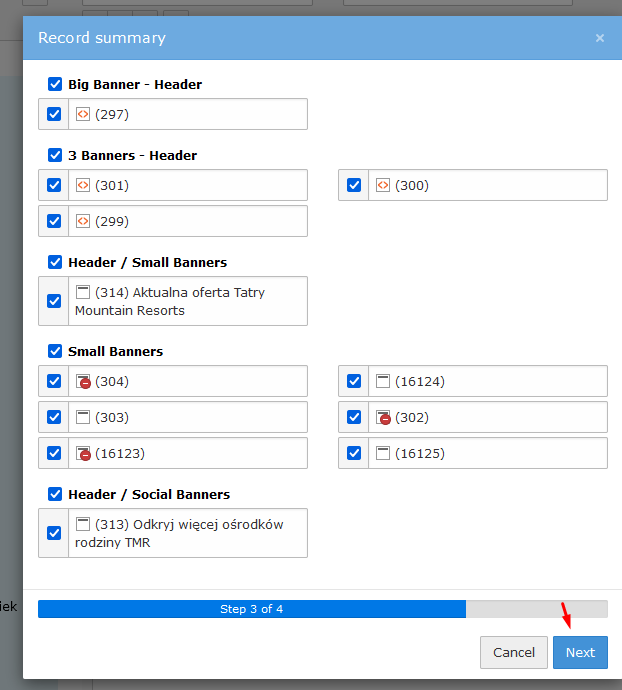Screen dimensions: 622x690
Task: Uncheck record 303 checkbox
Action: click(54, 417)
